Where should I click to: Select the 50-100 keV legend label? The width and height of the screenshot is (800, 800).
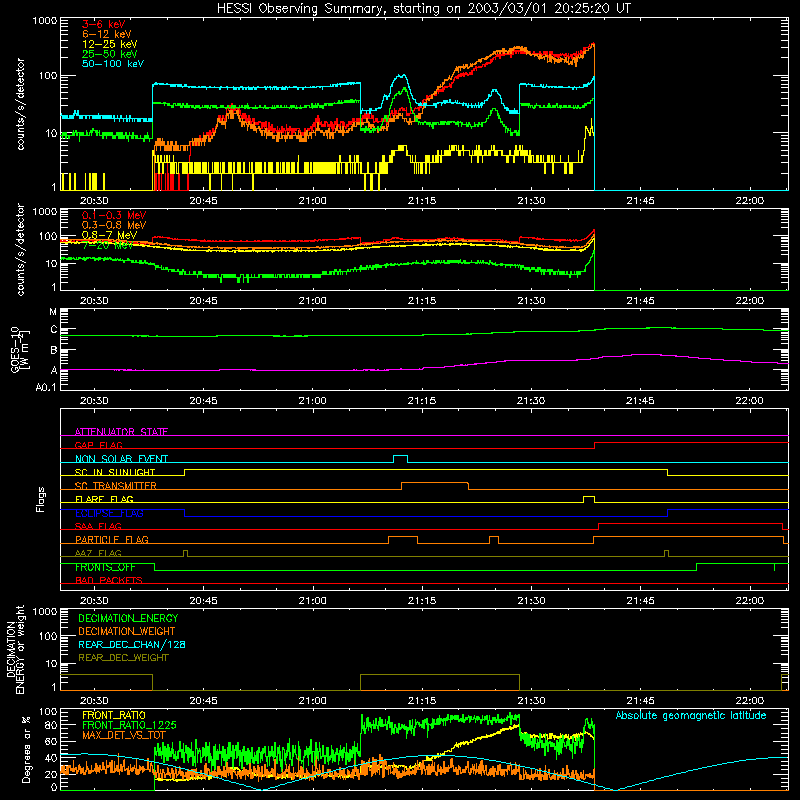pos(113,64)
